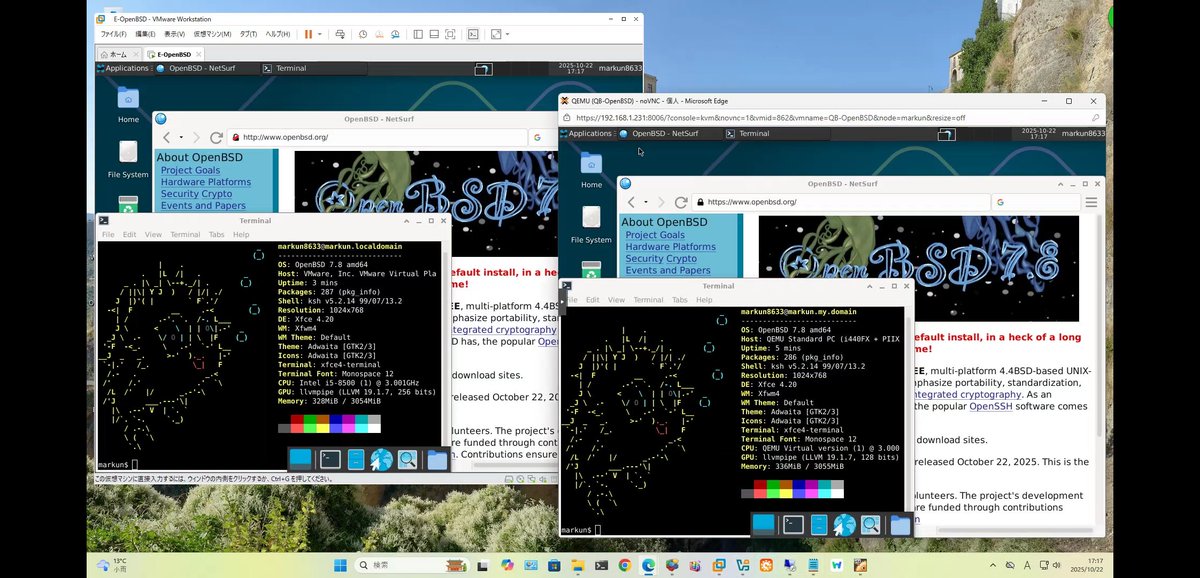This screenshot has height=578, width=1200.
Task: Click terminal icon in right guest dock
Action: pos(794,524)
